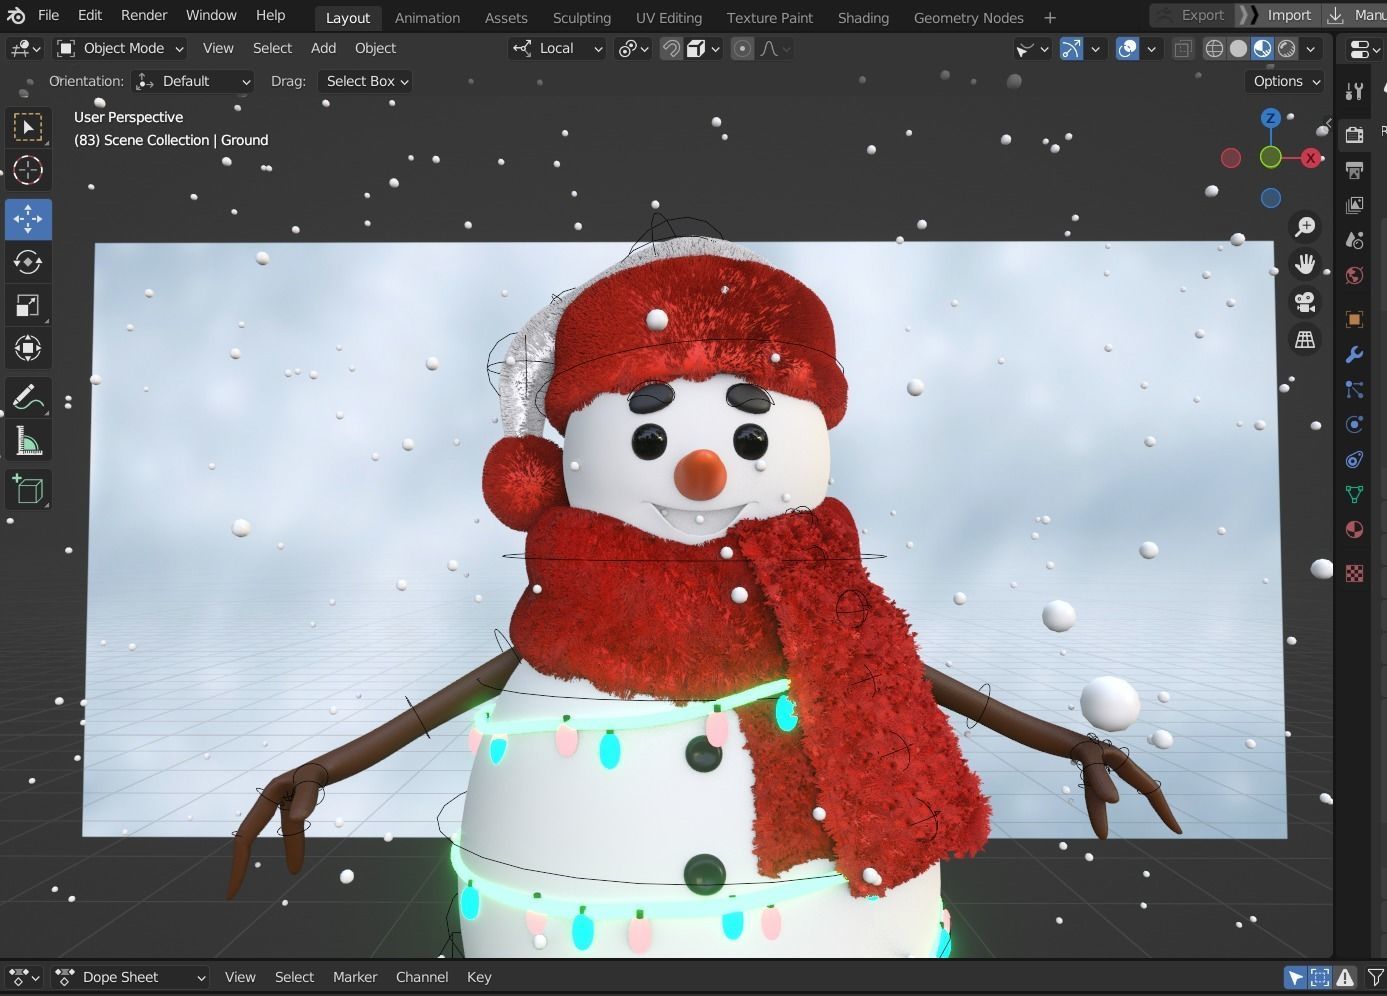This screenshot has width=1387, height=996.
Task: Open Tool properties tab (wrench and screwdriver)
Action: (1355, 91)
